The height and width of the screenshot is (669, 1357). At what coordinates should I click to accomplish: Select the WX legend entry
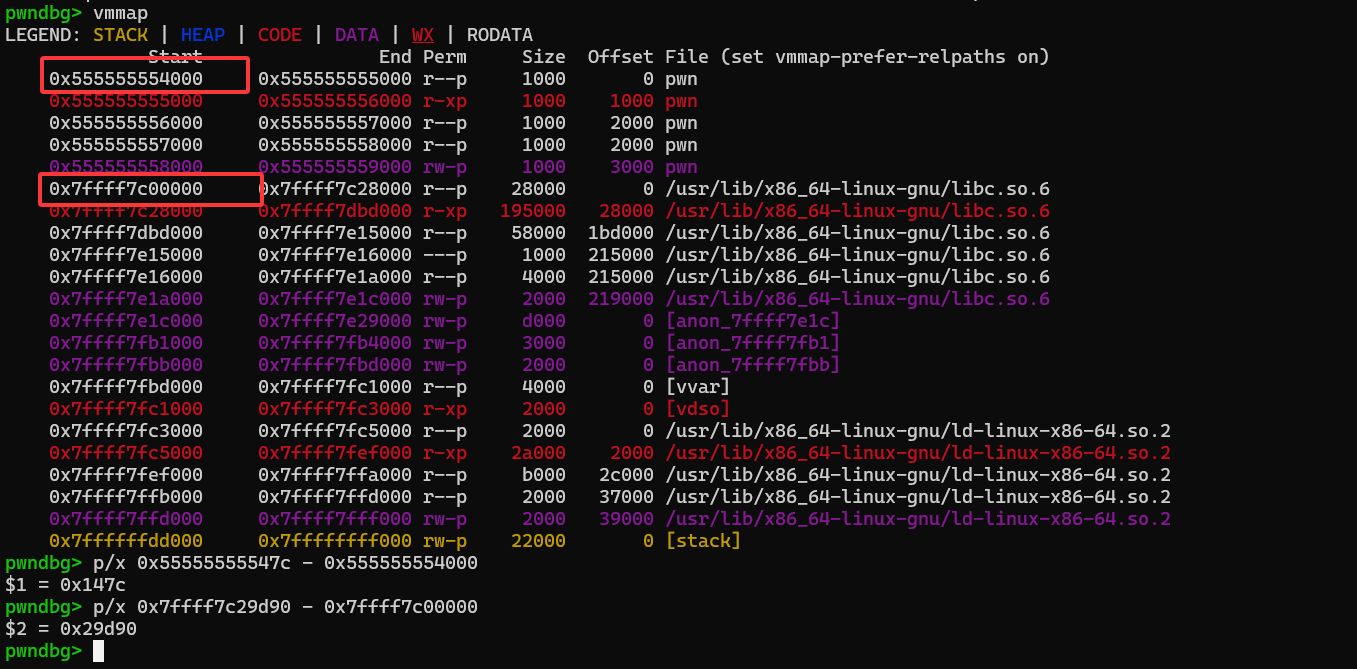point(422,35)
